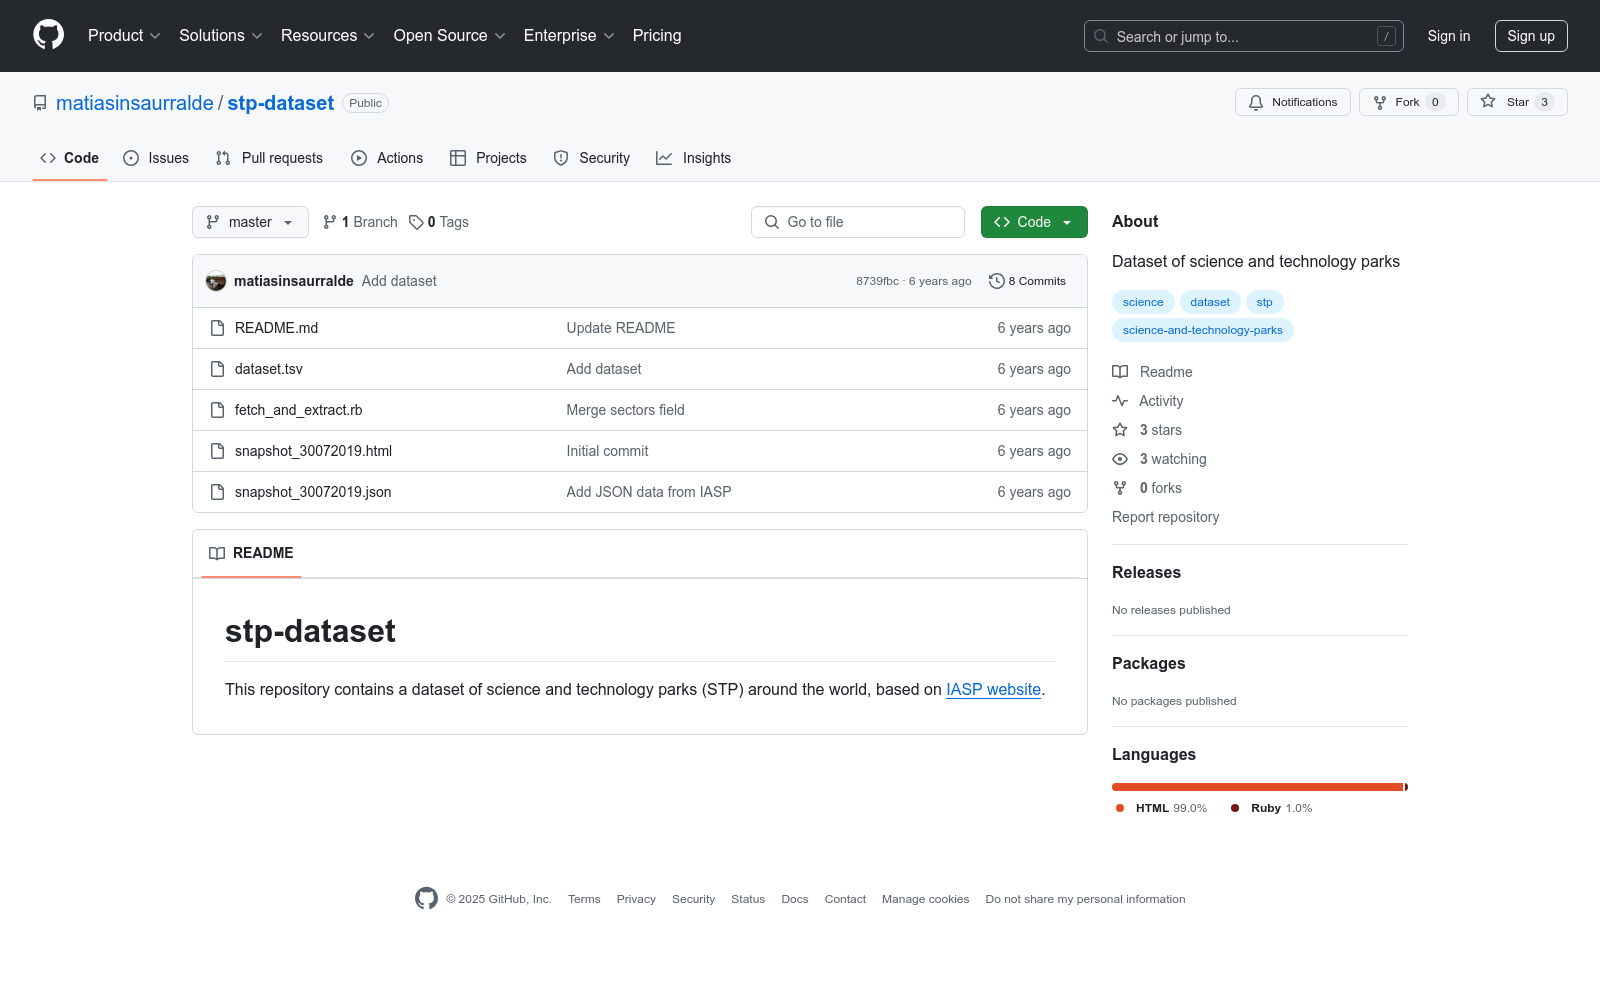Click the file icon next to snapshot_30072019.json

tap(217, 492)
